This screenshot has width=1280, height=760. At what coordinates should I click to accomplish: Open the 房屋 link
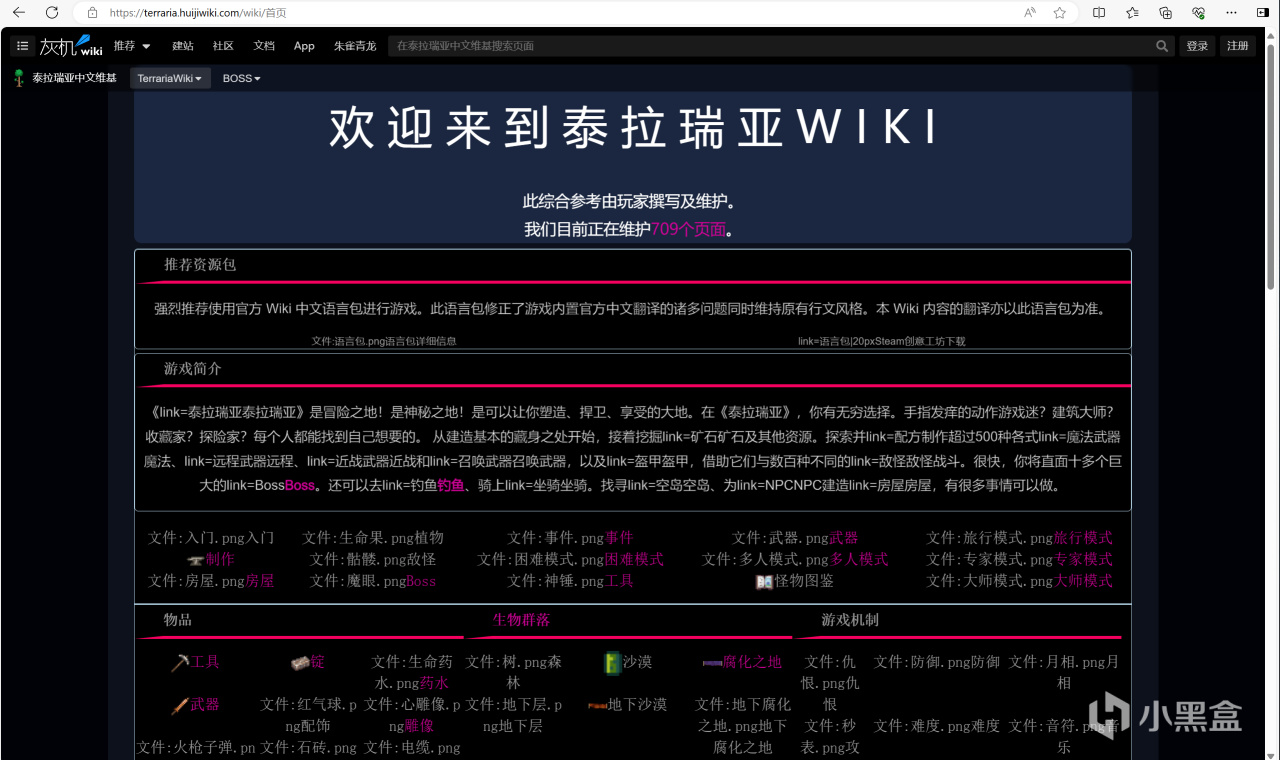260,581
